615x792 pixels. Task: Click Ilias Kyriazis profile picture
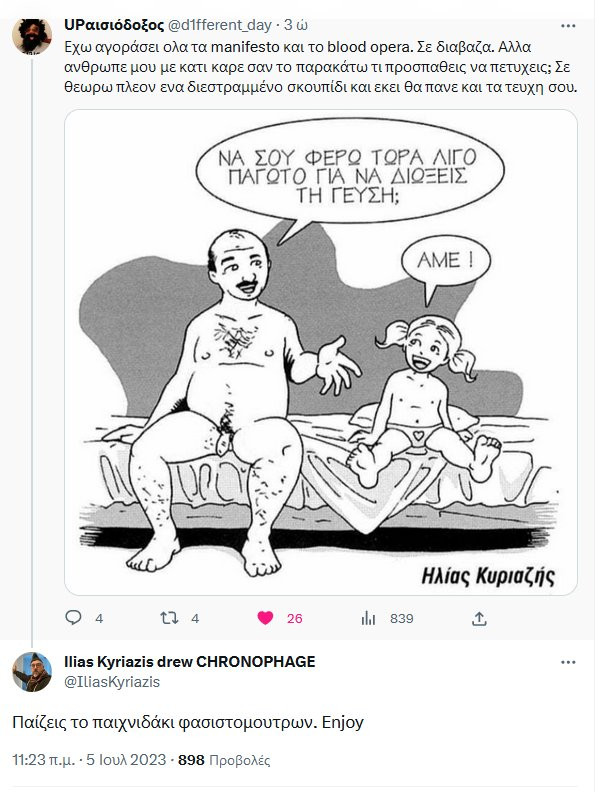(x=31, y=671)
